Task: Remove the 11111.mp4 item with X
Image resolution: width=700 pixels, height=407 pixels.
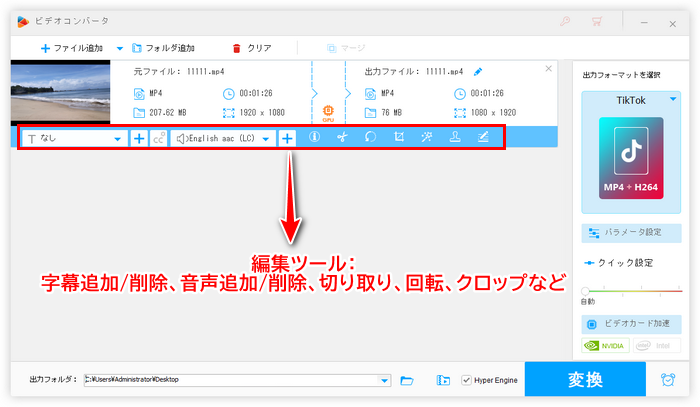Action: [549, 69]
